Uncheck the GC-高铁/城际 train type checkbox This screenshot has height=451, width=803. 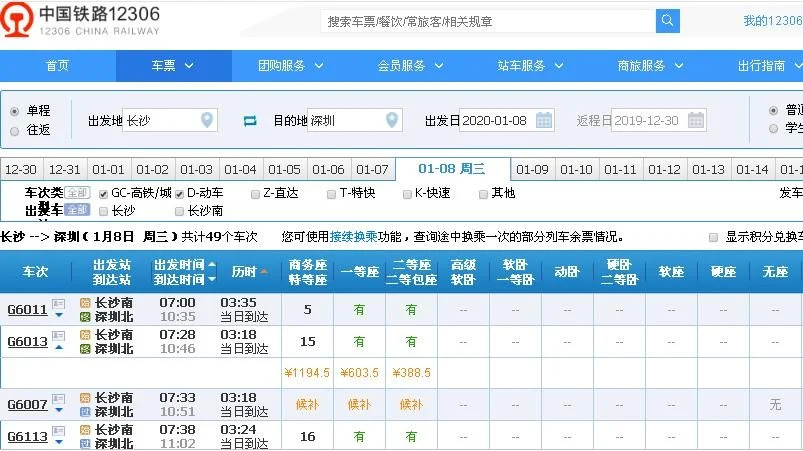click(x=103, y=194)
